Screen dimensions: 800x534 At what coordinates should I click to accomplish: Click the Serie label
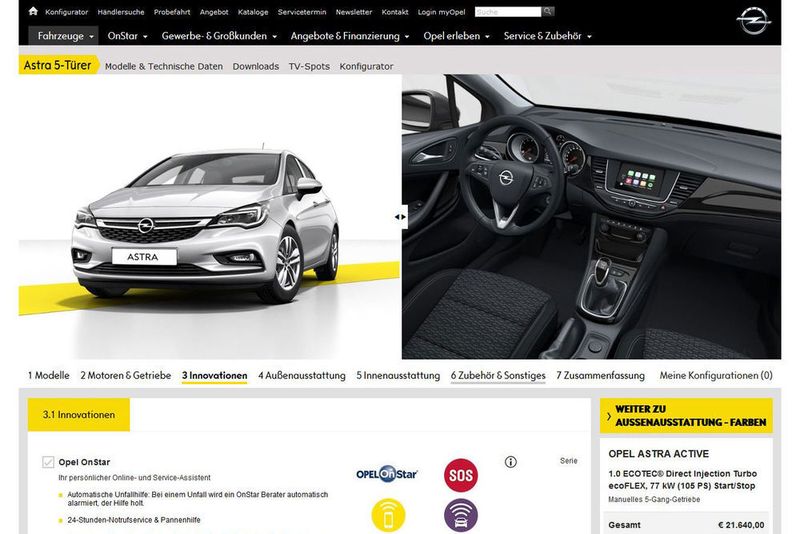(x=568, y=461)
